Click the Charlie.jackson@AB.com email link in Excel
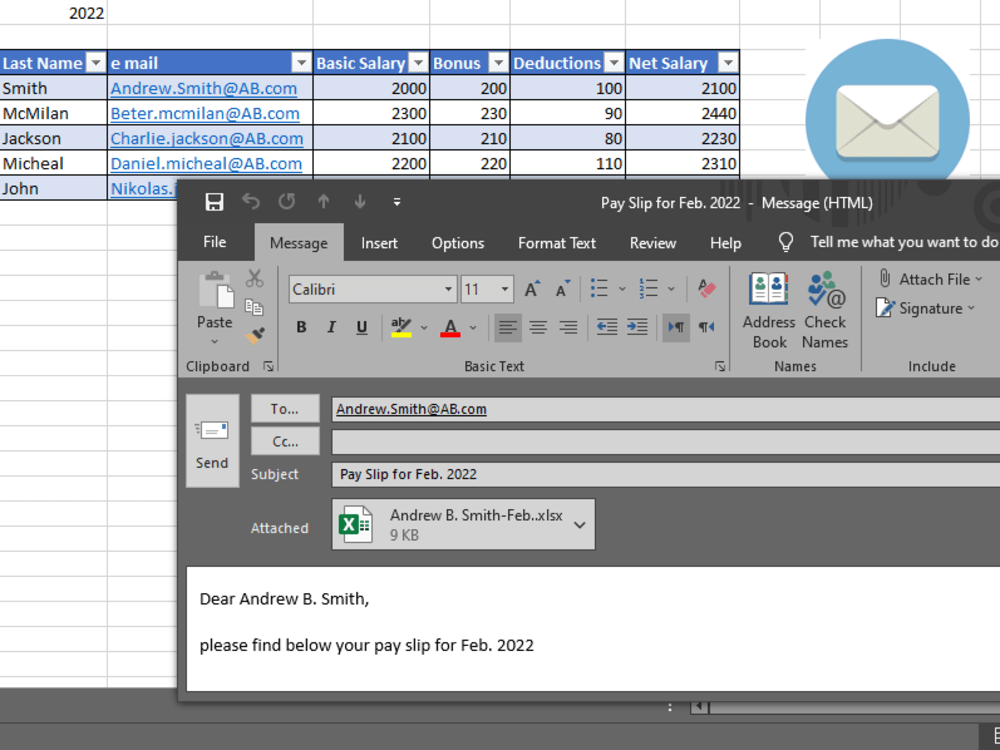Image resolution: width=1000 pixels, height=750 pixels. click(x=207, y=138)
